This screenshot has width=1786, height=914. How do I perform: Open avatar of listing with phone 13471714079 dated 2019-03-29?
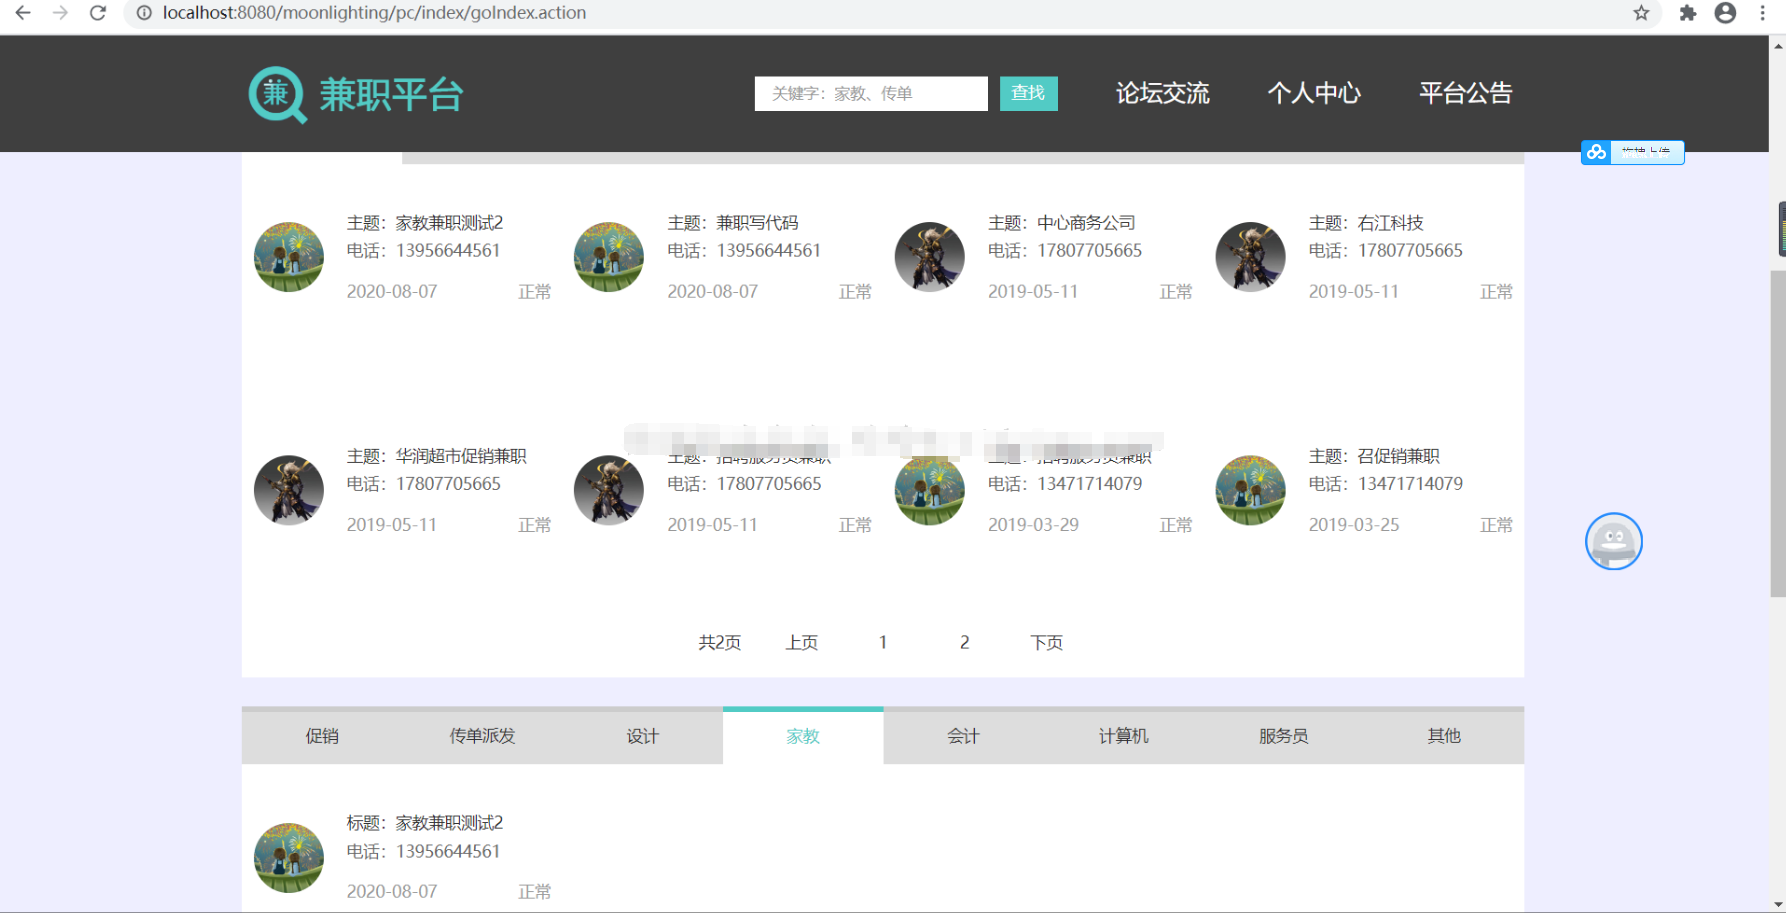click(930, 490)
